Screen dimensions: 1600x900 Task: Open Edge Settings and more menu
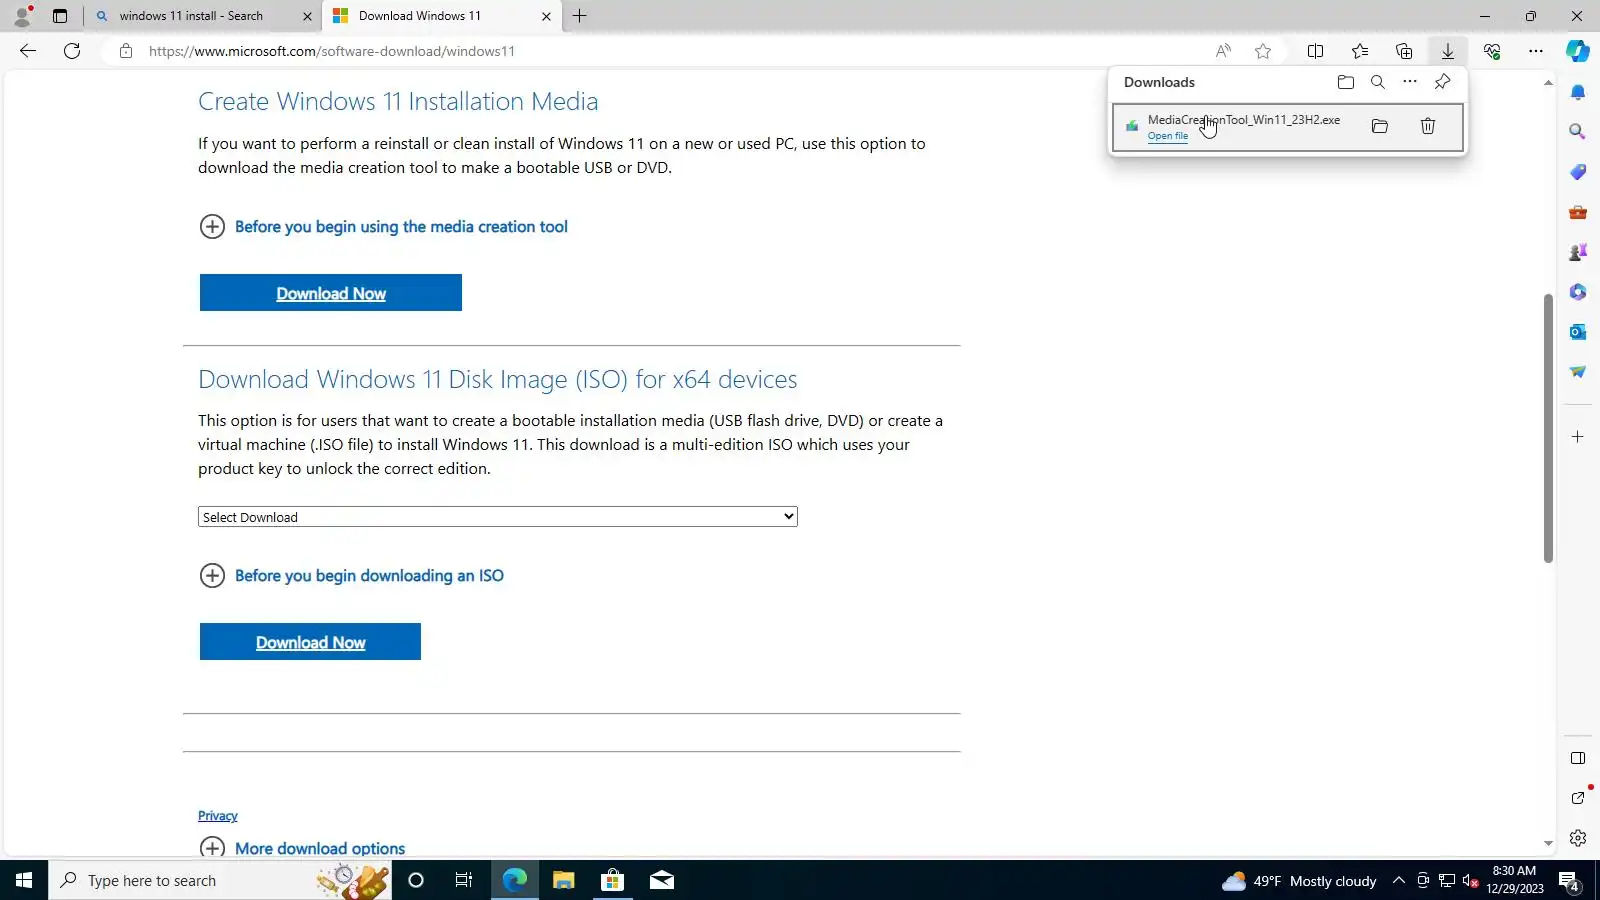pos(1536,51)
